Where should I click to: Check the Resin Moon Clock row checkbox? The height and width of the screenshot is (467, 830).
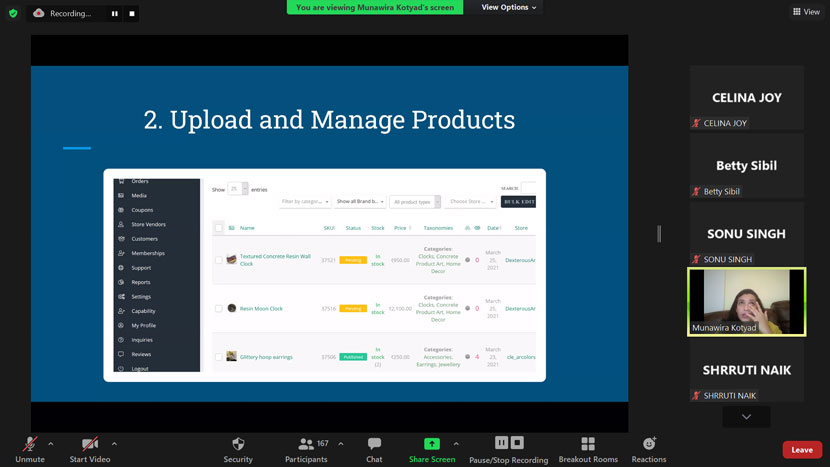pyautogui.click(x=219, y=309)
